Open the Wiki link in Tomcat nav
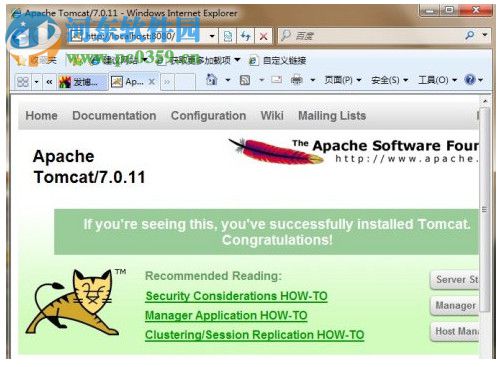501x367 pixels. click(272, 116)
